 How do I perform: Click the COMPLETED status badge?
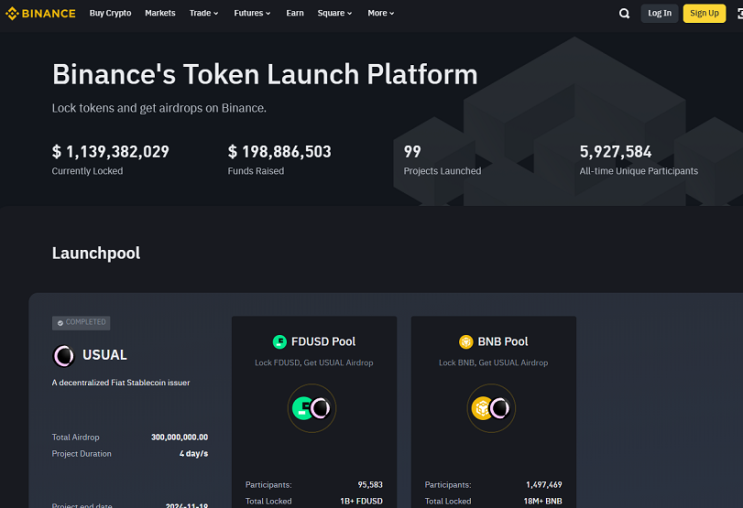coord(81,323)
